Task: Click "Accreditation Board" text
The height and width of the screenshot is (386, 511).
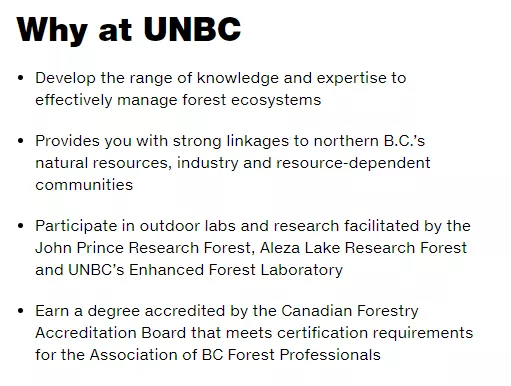Action: tap(111, 333)
